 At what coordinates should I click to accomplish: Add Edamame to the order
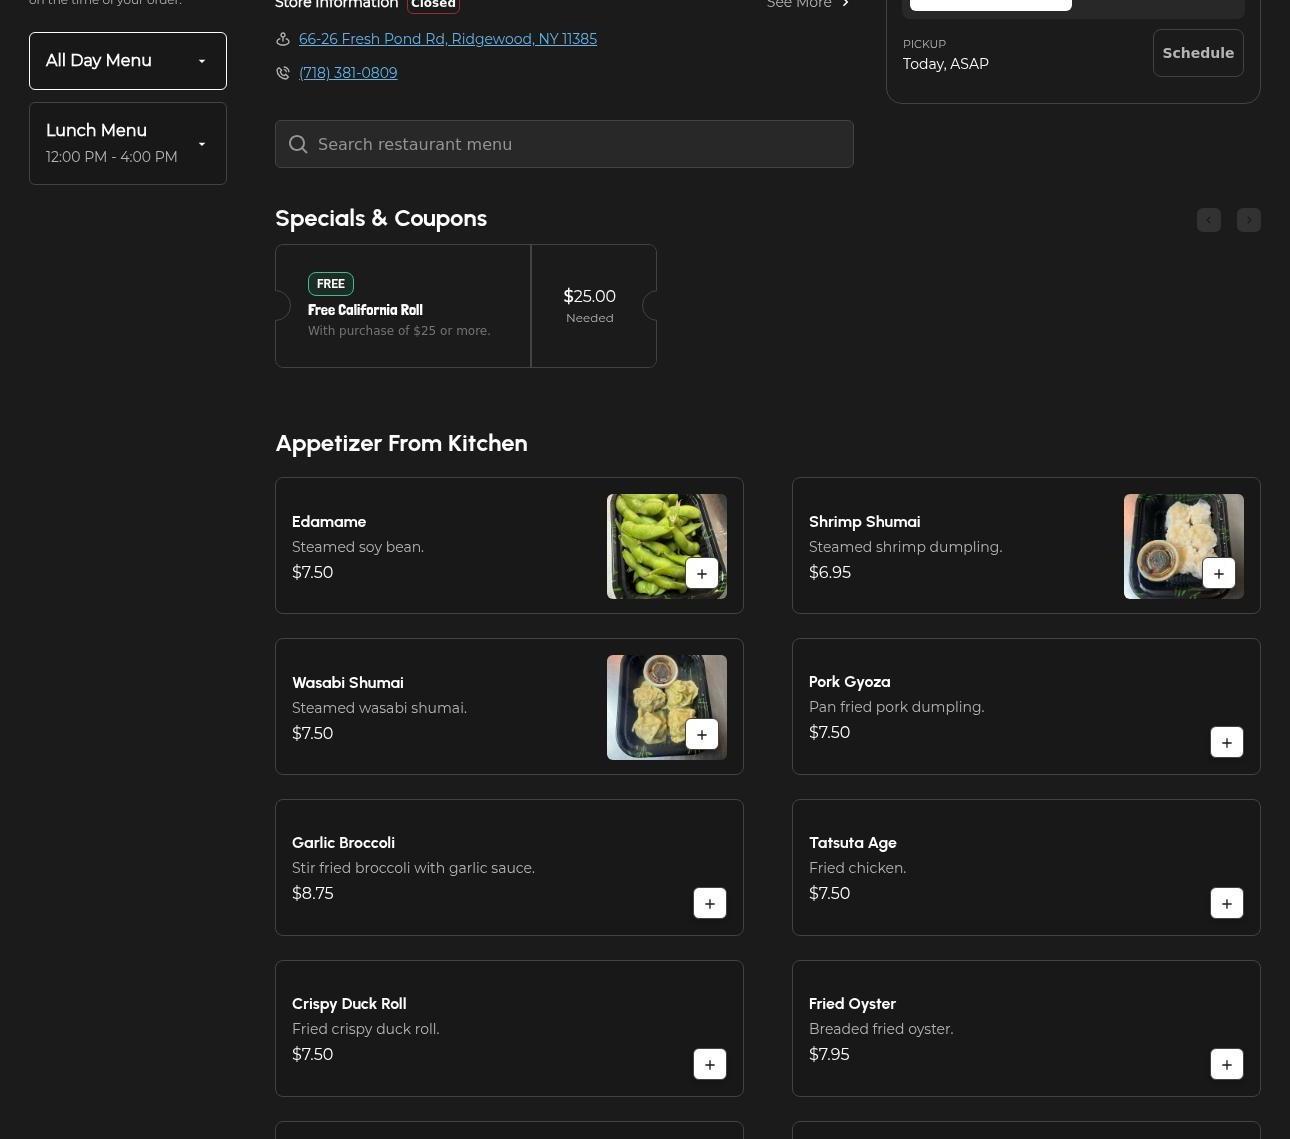tap(701, 573)
